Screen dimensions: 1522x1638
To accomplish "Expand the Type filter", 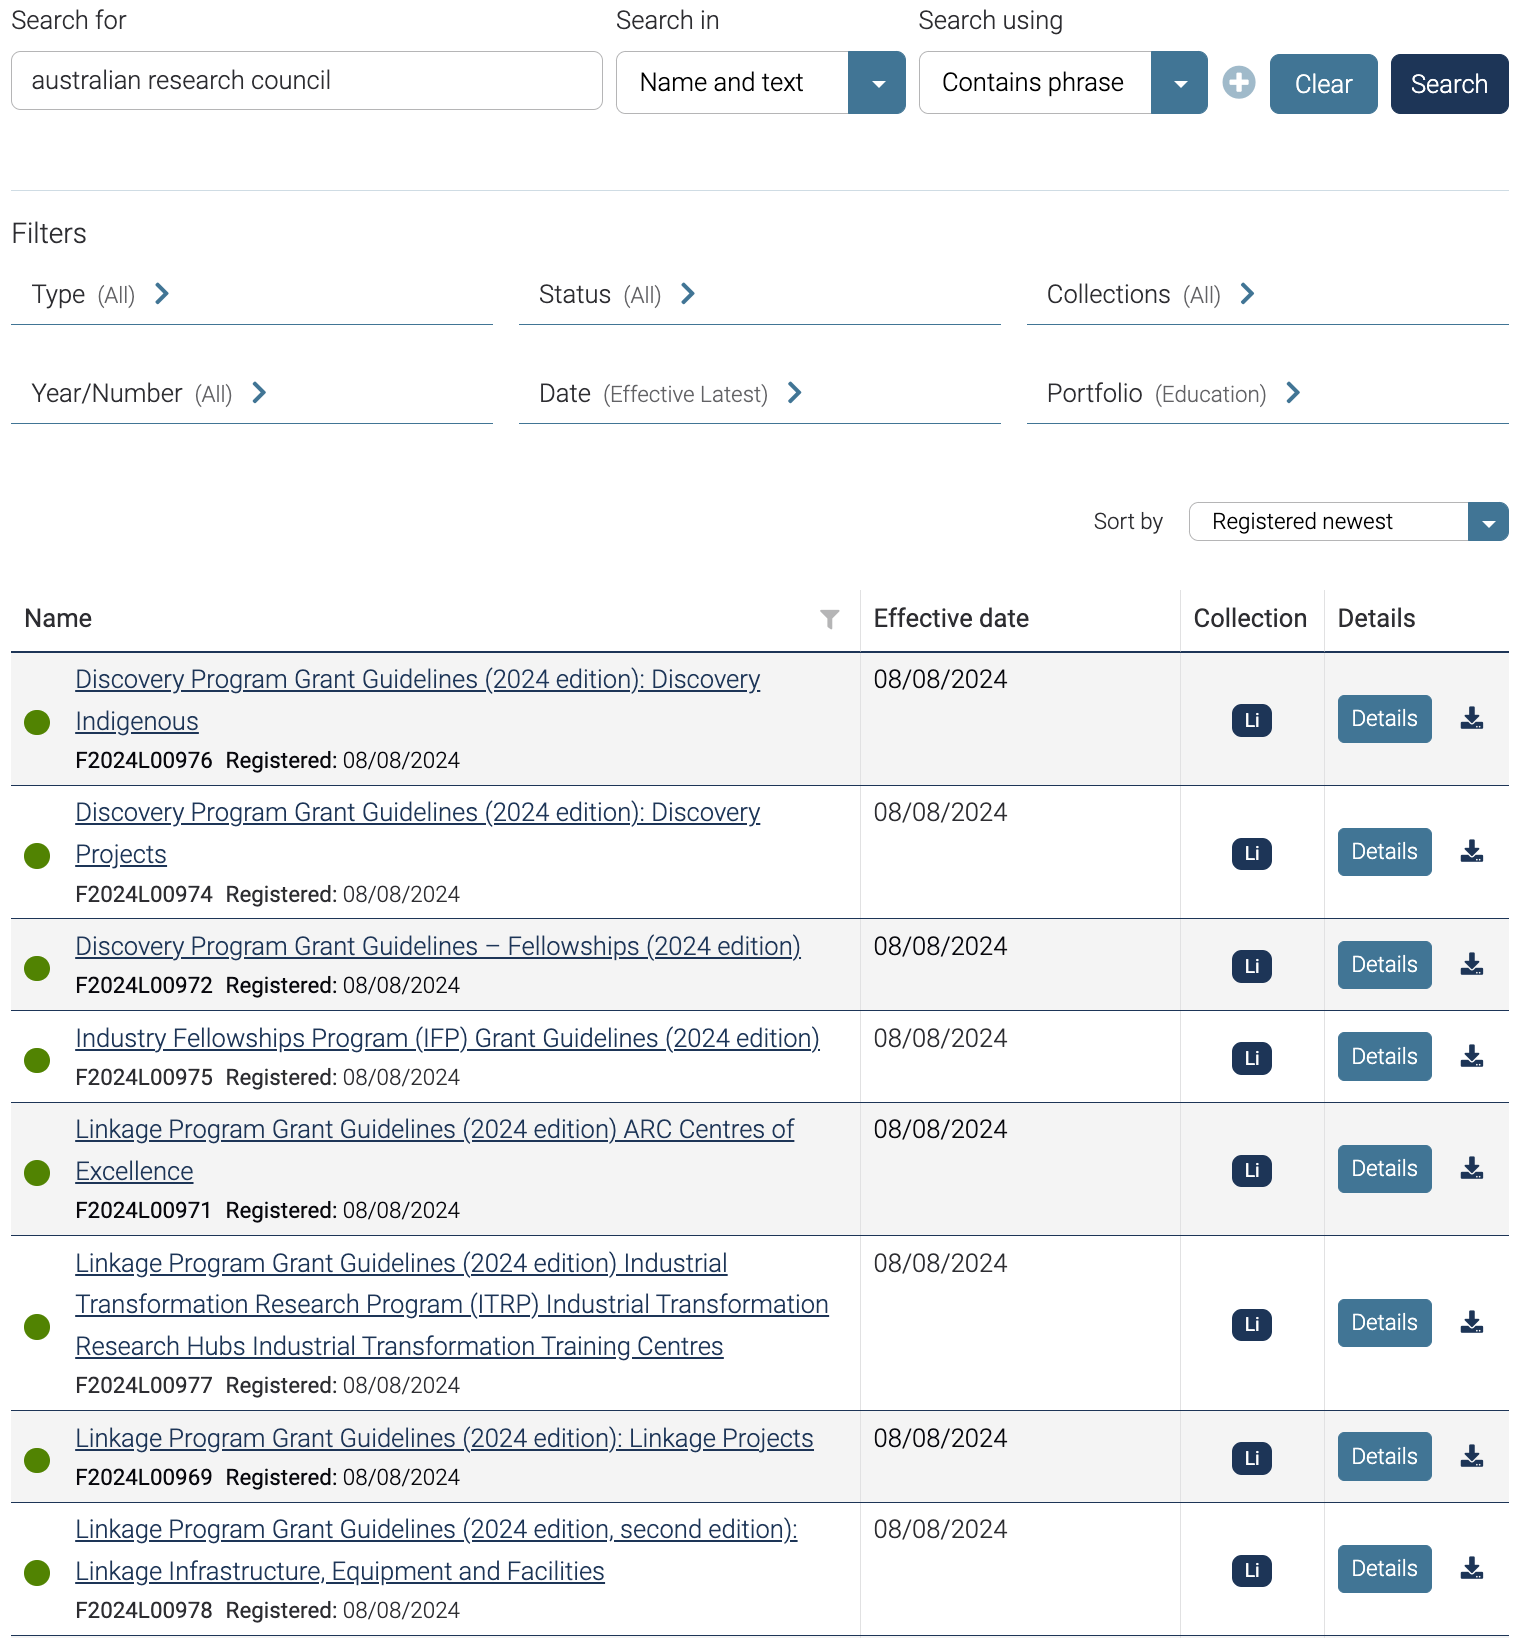I will coord(251,294).
